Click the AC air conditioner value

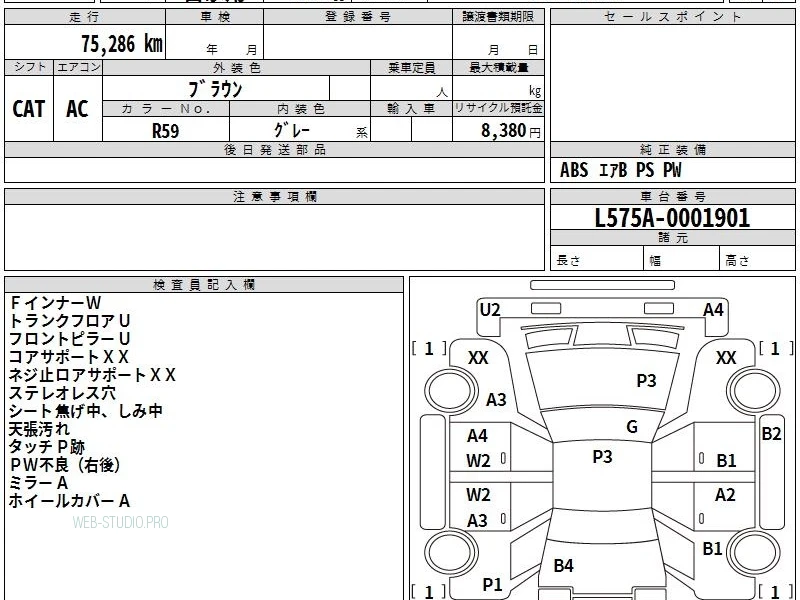[78, 109]
